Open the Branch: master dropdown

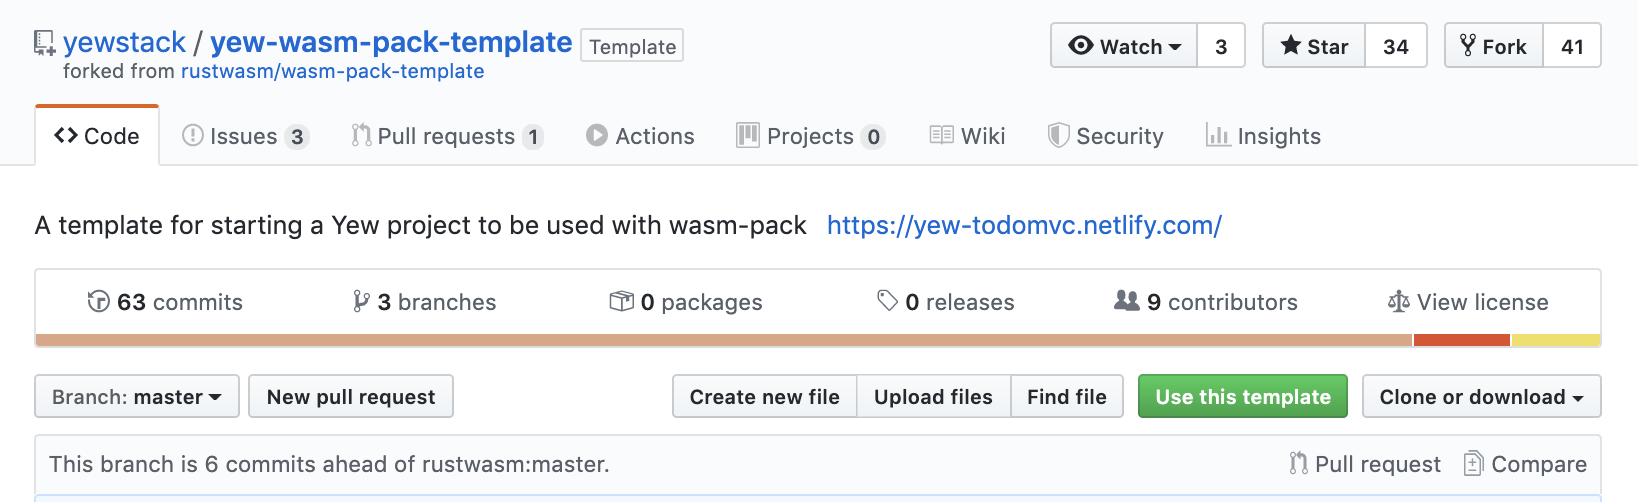click(137, 396)
